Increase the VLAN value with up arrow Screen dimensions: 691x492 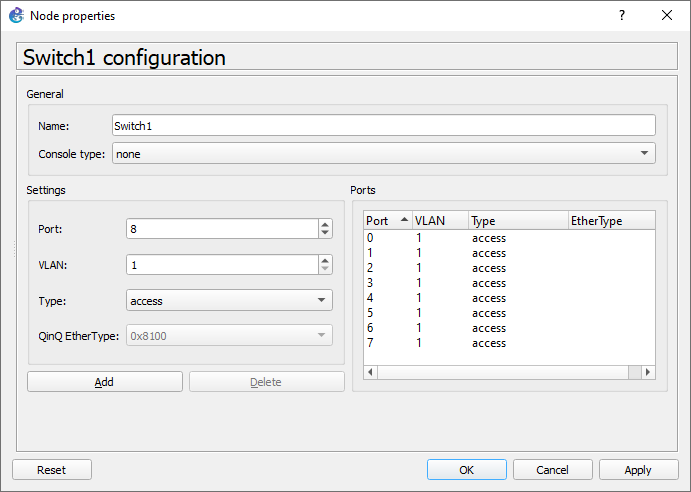325,261
